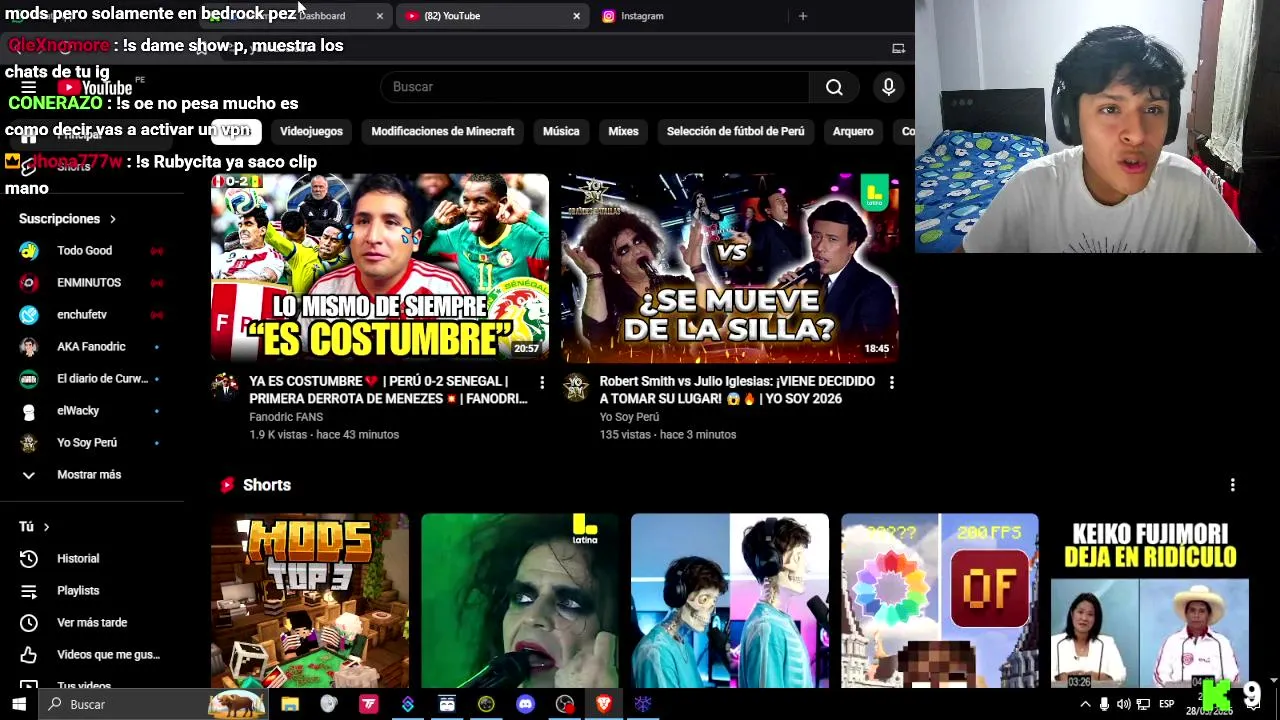Open the skeleton gamers short thumbnail
The width and height of the screenshot is (1280, 720).
click(730, 601)
